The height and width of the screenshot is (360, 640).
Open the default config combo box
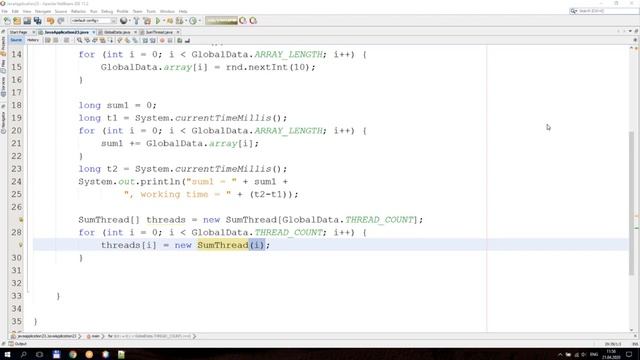click(93, 20)
